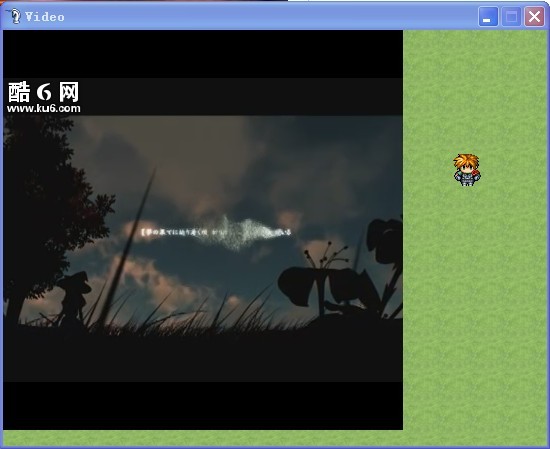Screen dimensions: 550x449
Task: Minimize the Video window
Action: pos(488,16)
